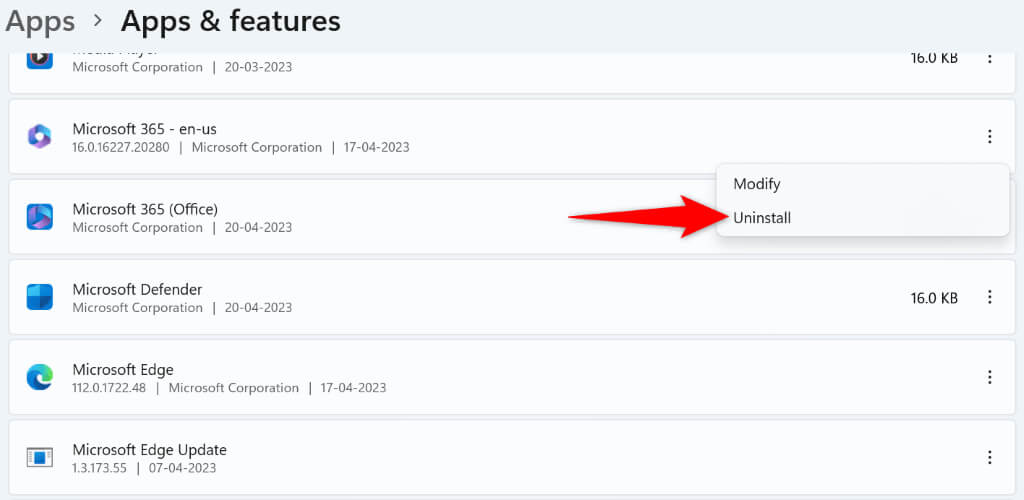This screenshot has height=500, width=1024.
Task: Click the Microsoft Edge Update icon
Action: click(39, 457)
